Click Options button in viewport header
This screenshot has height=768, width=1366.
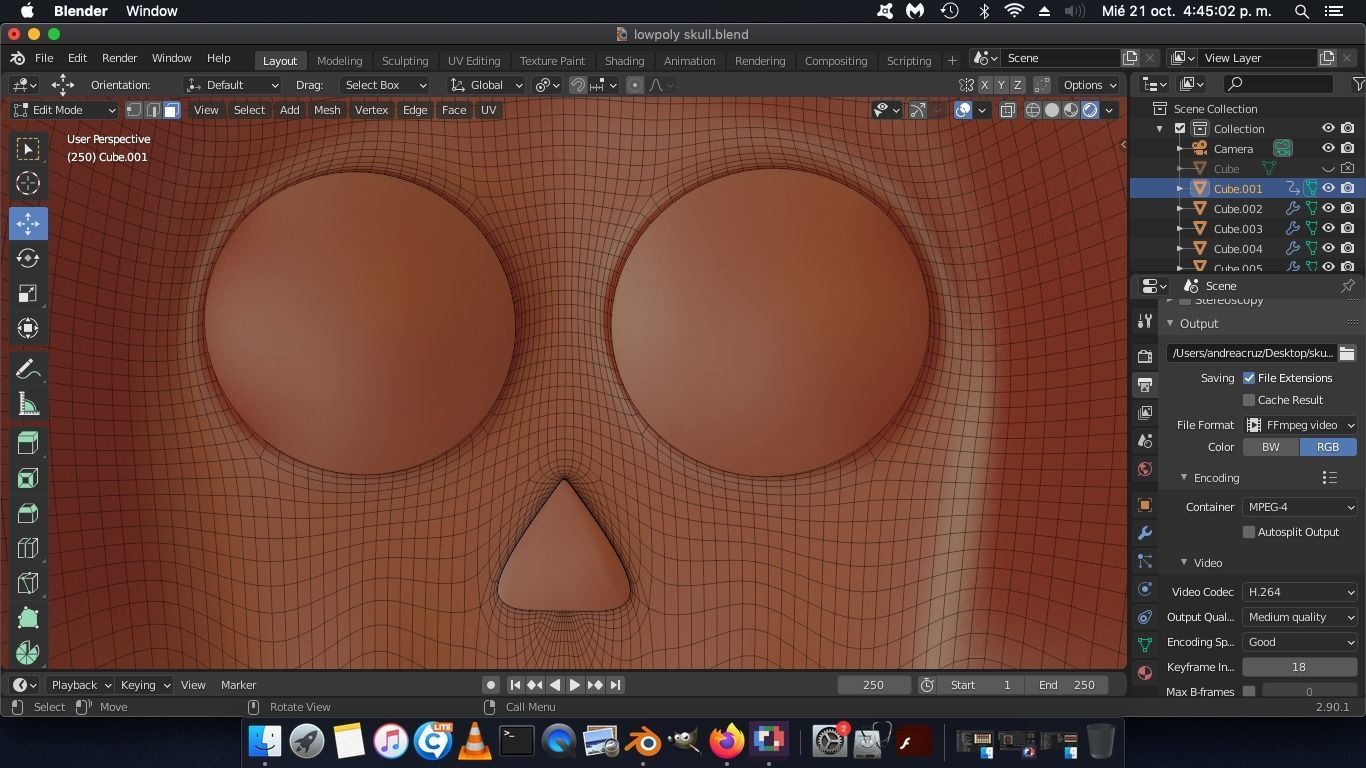[x=1089, y=85]
